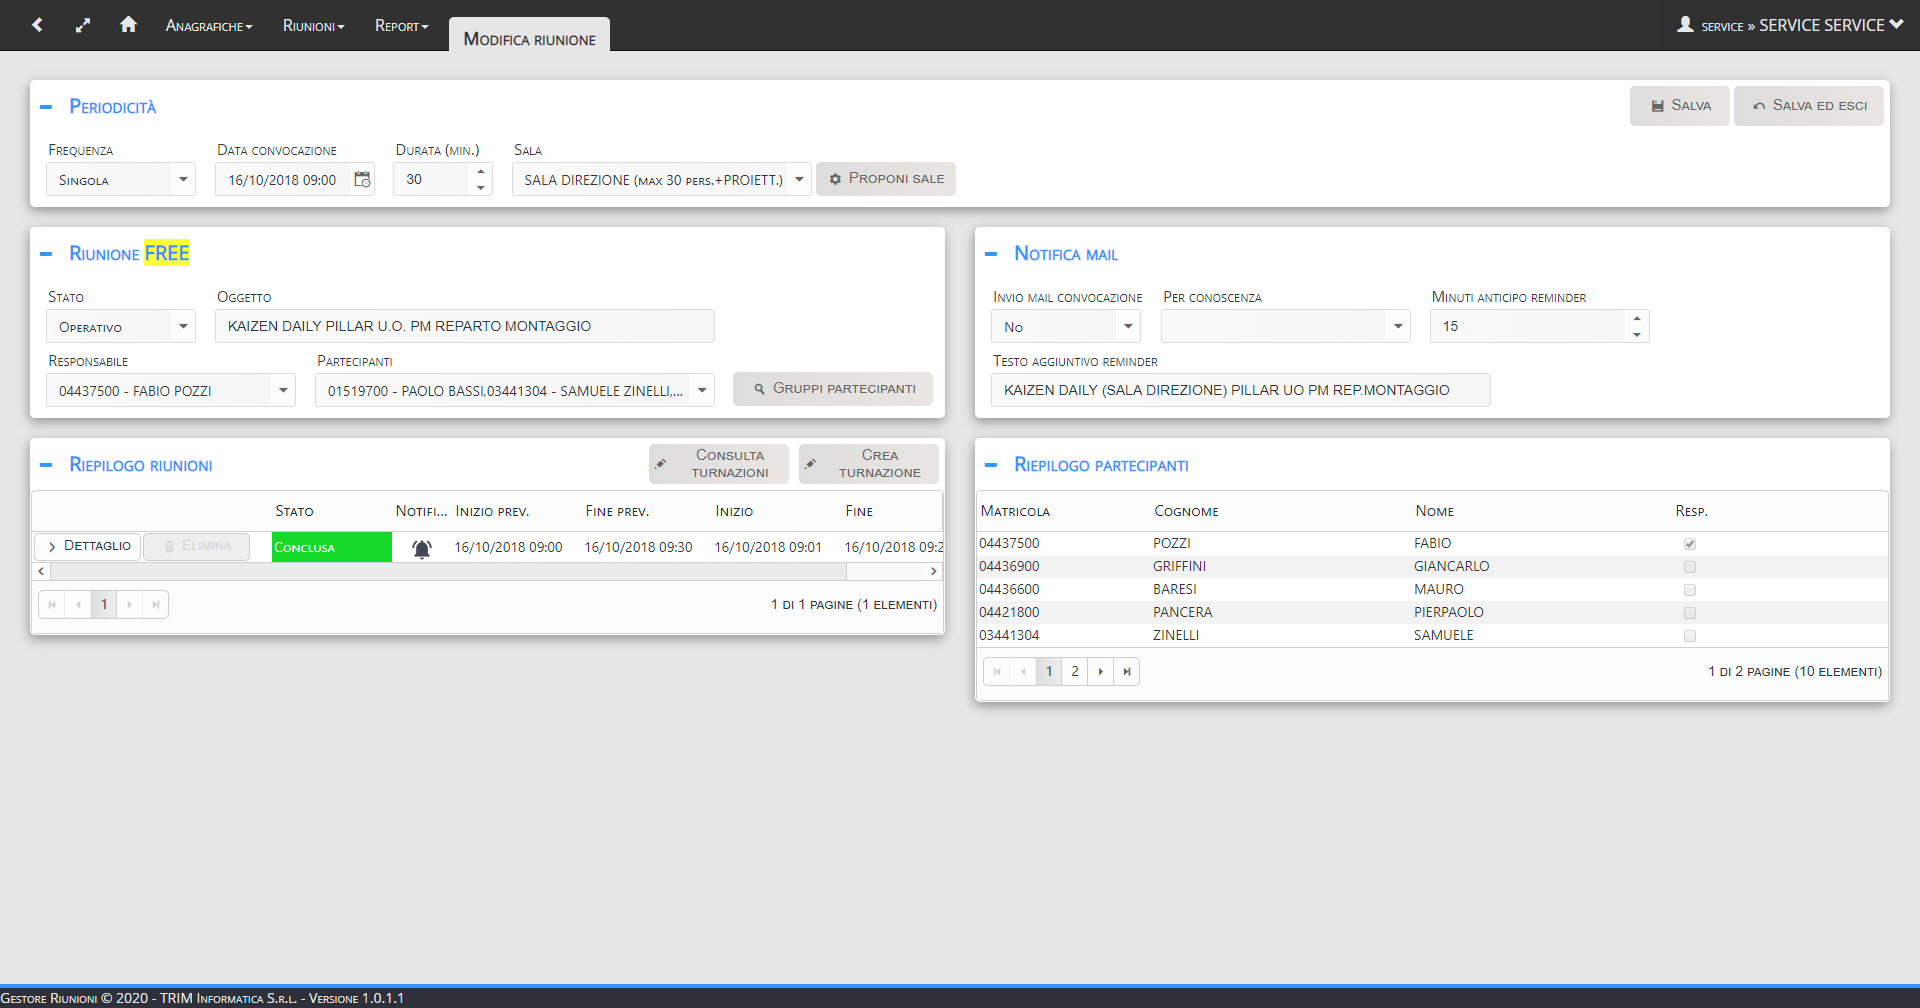
Task: Collapse the Notifica mail panel
Action: click(x=991, y=254)
